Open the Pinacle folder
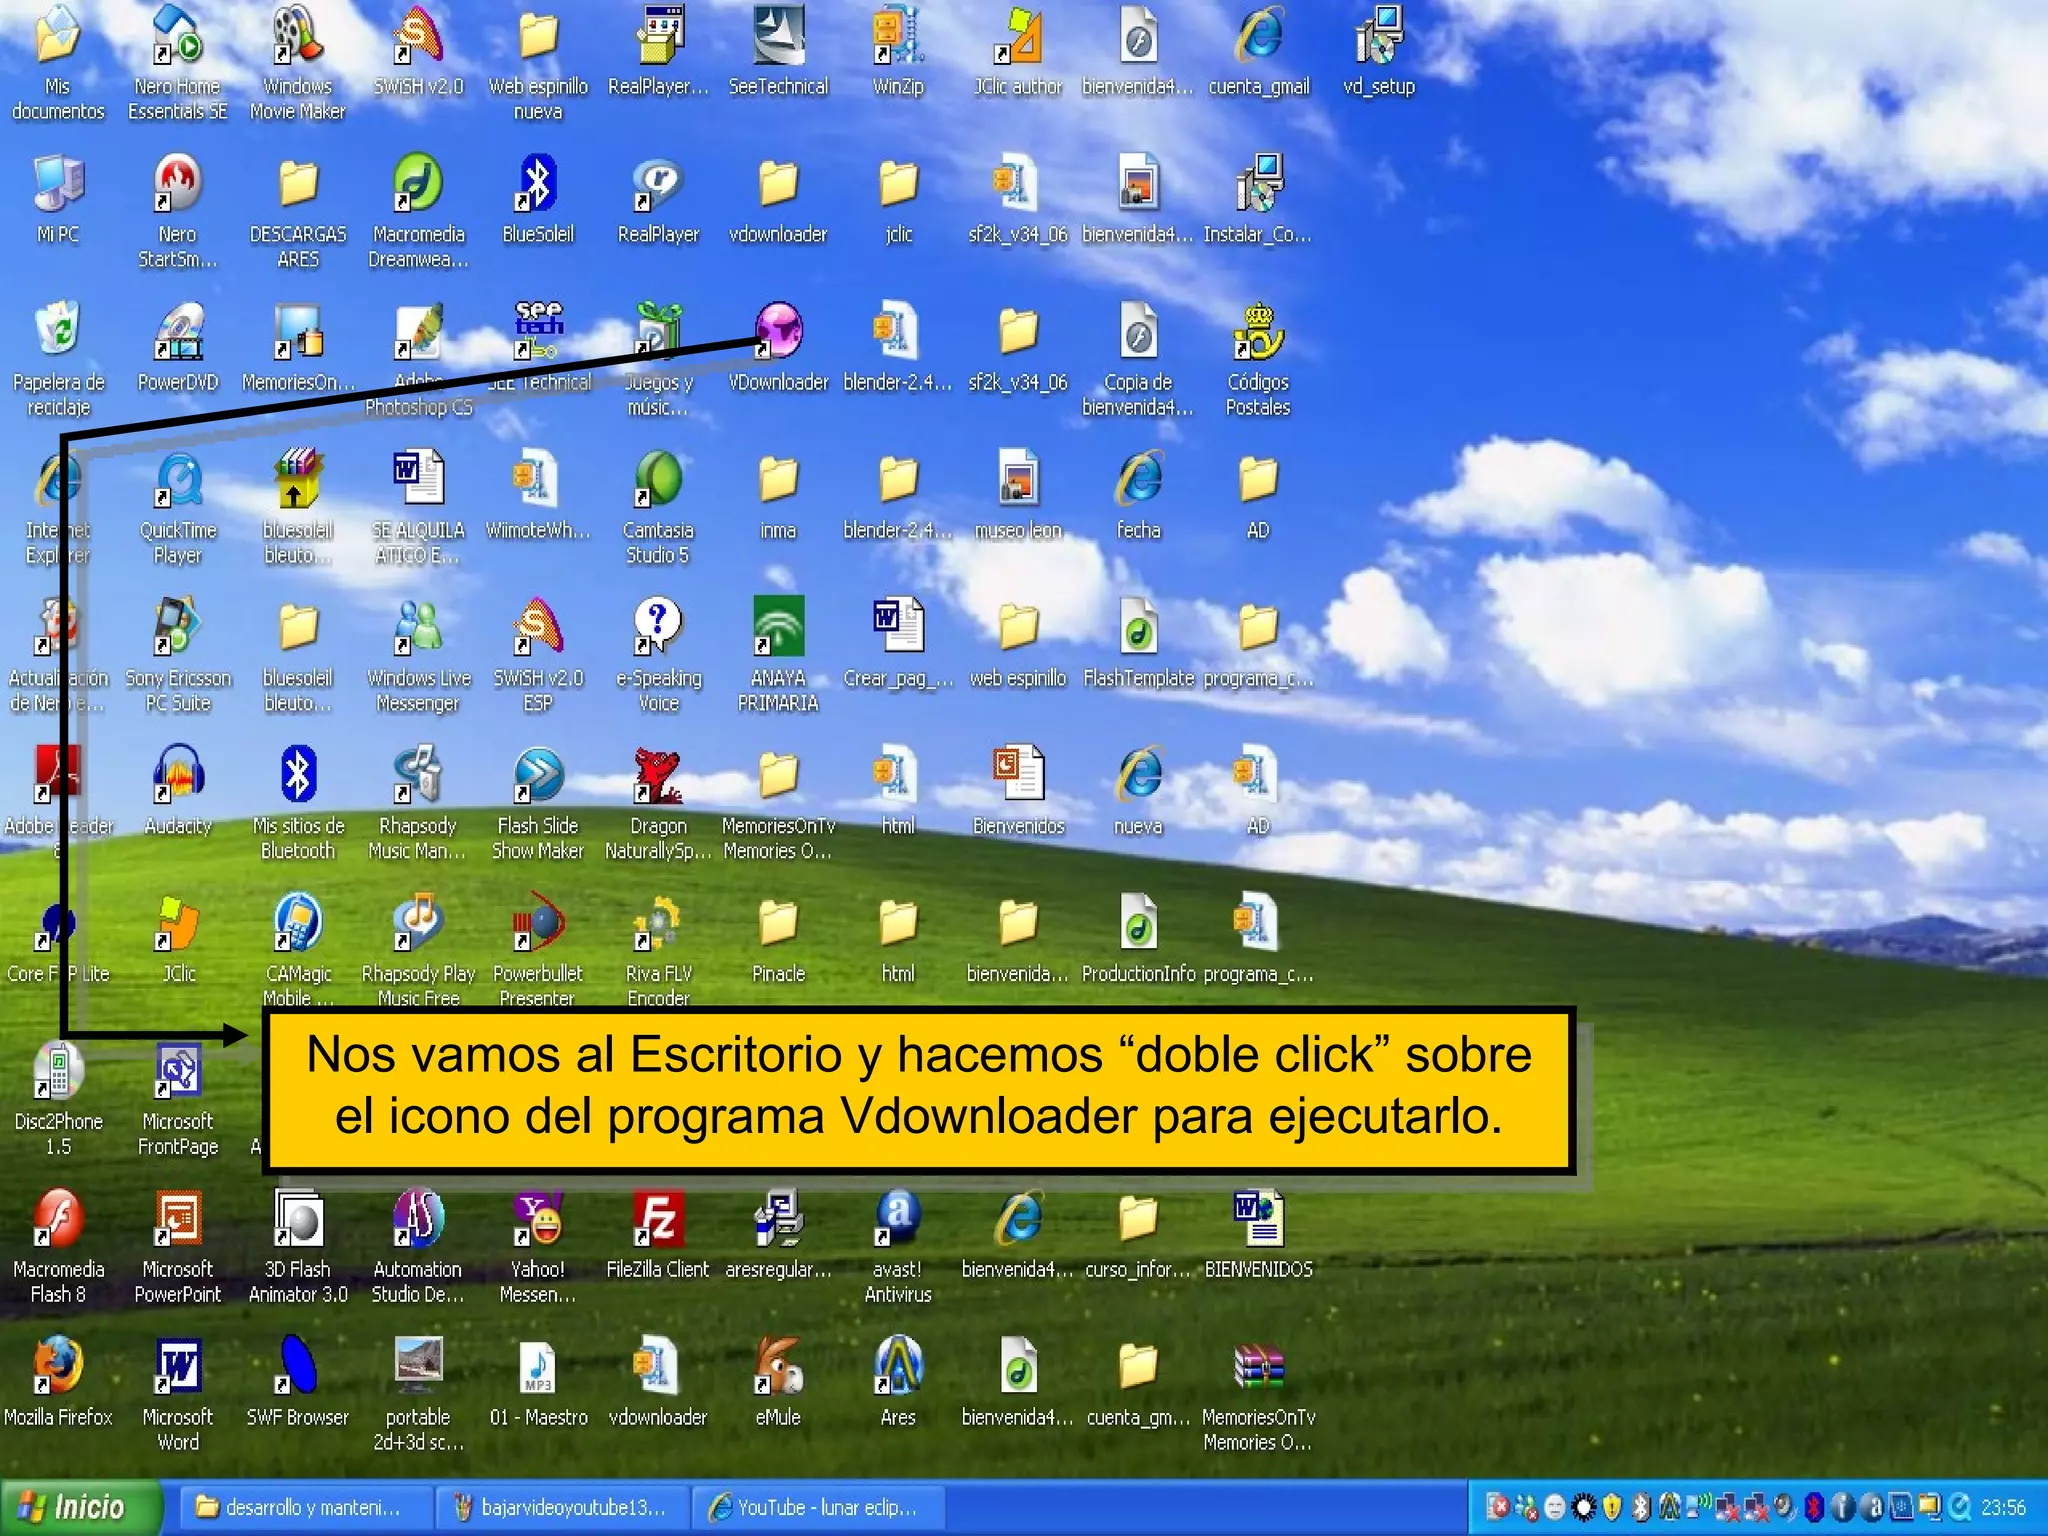Viewport: 2048px width, 1536px height. click(x=778, y=922)
